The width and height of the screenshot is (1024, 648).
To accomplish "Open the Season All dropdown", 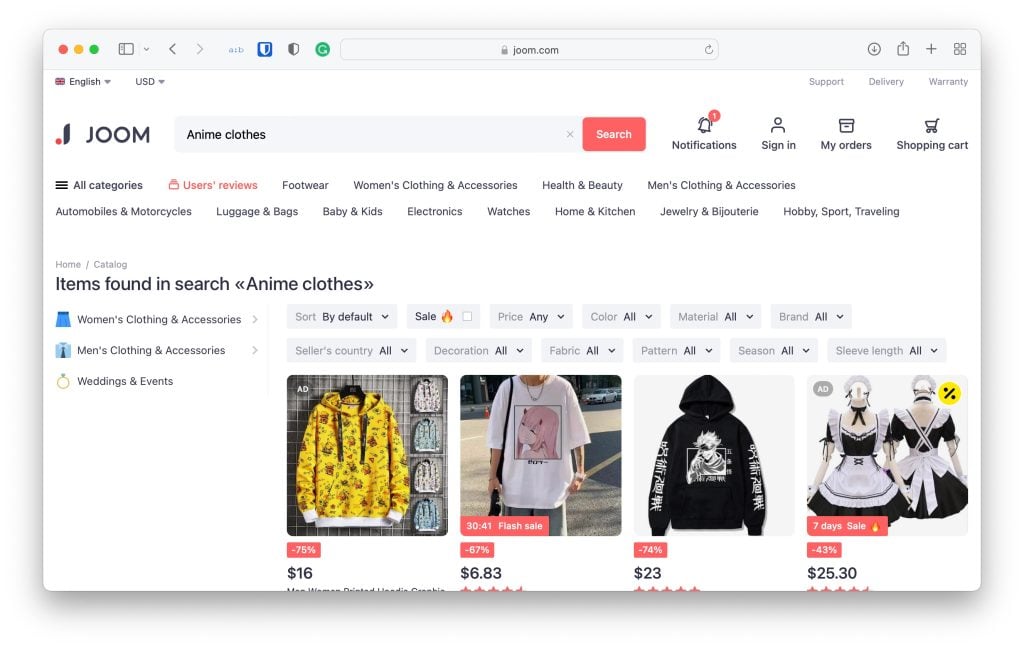I will [x=773, y=351].
